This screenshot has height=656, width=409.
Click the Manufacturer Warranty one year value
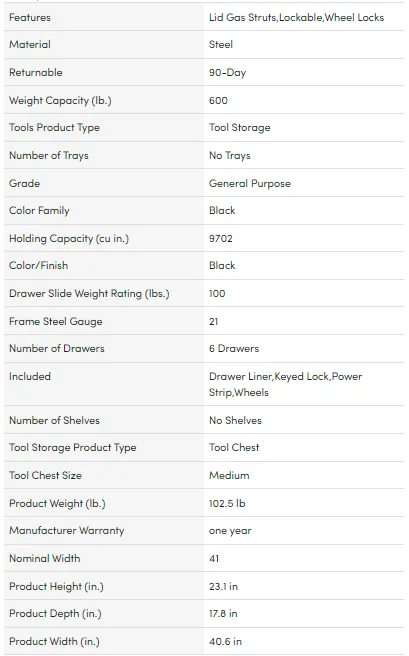(x=230, y=530)
